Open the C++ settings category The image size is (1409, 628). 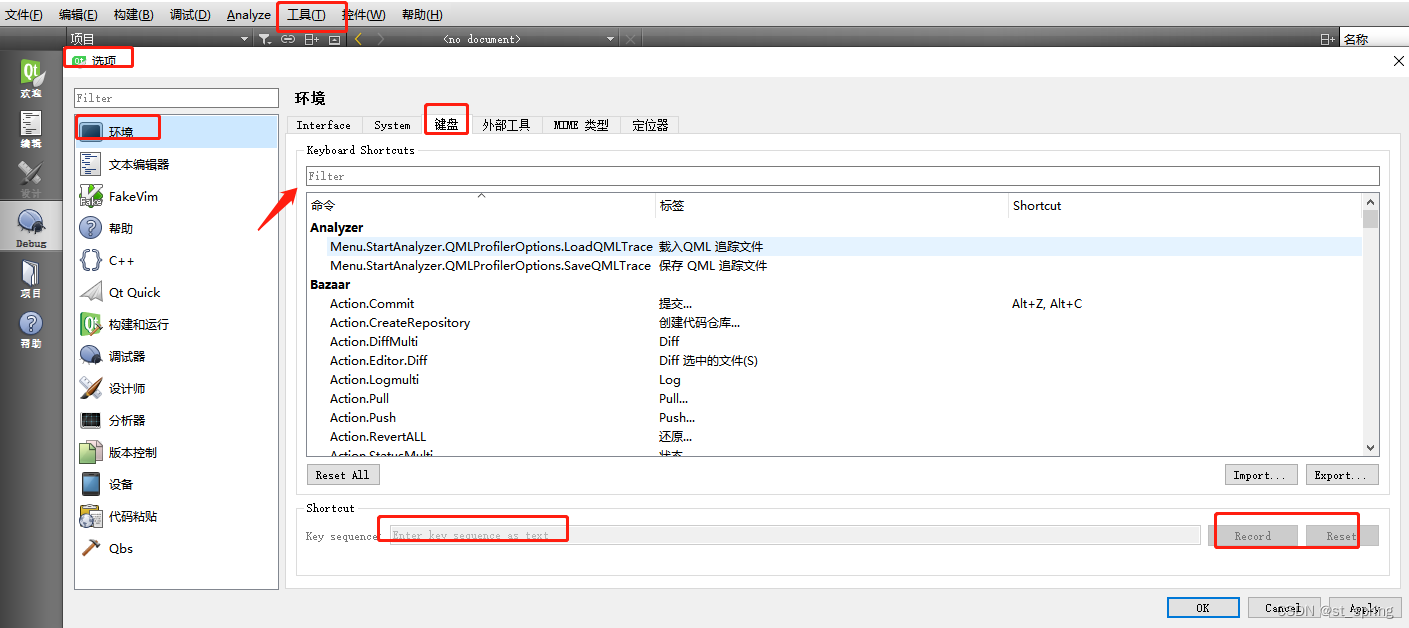176,260
